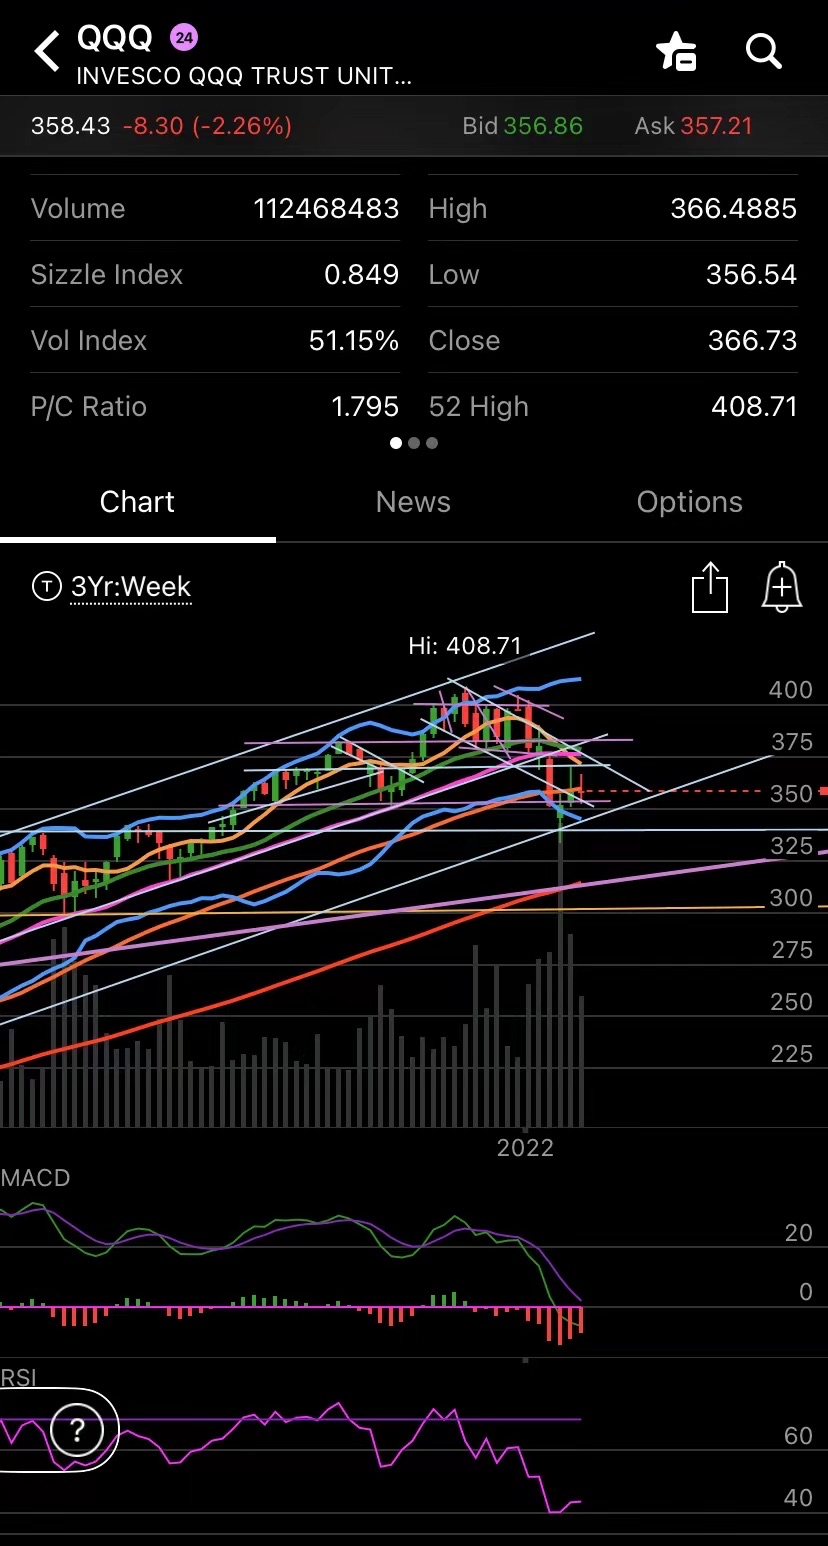Tap the purple 24 badge
This screenshot has height=1546, width=828.
[184, 39]
